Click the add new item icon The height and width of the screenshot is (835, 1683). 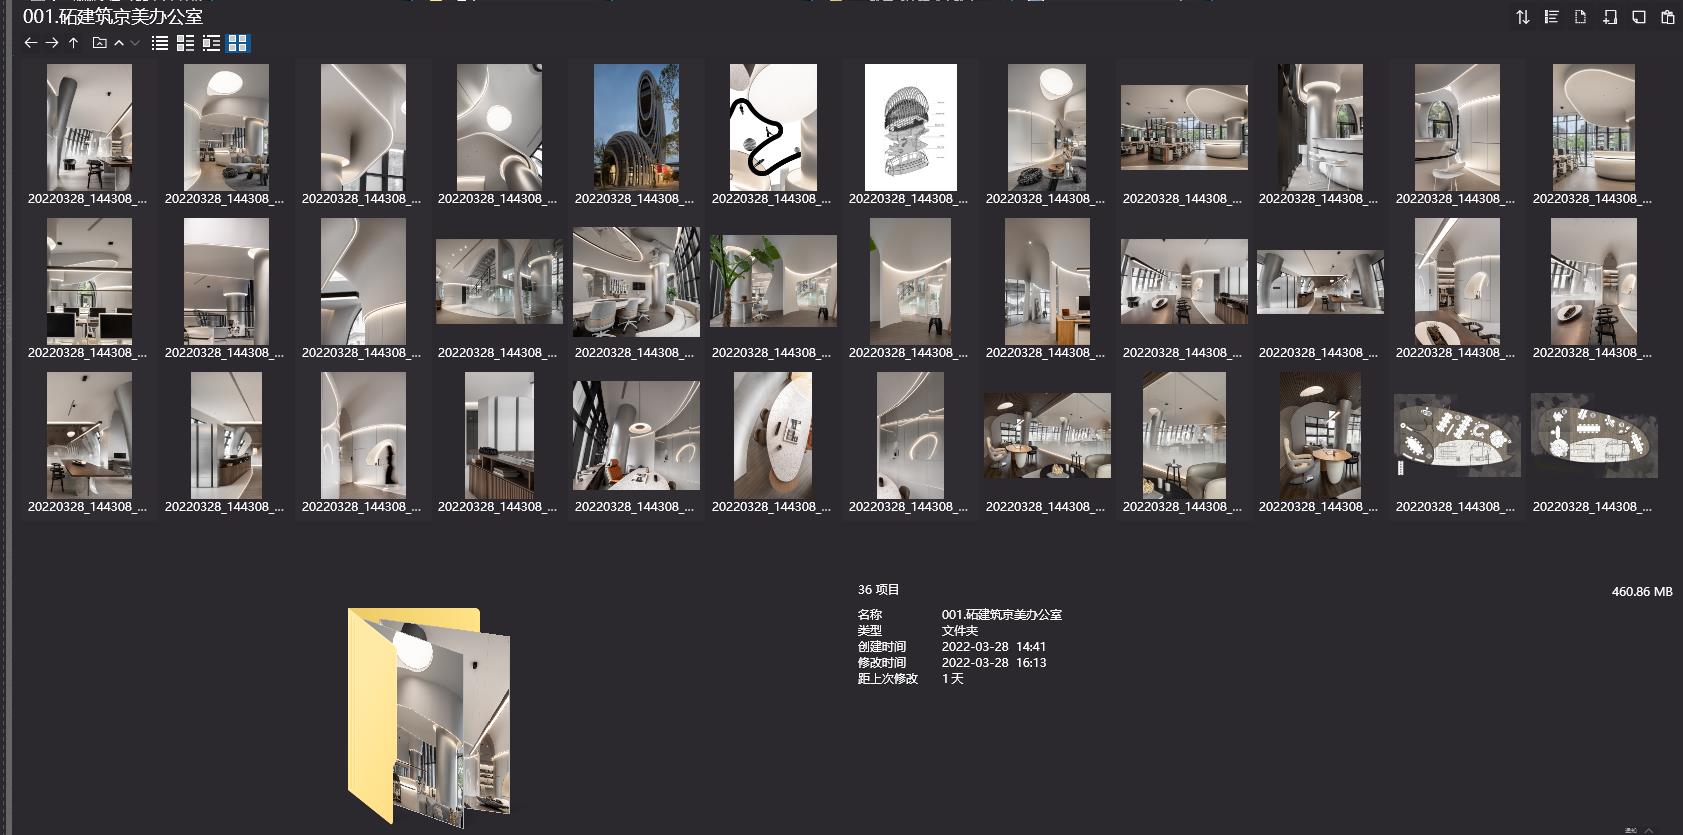(x=1610, y=17)
